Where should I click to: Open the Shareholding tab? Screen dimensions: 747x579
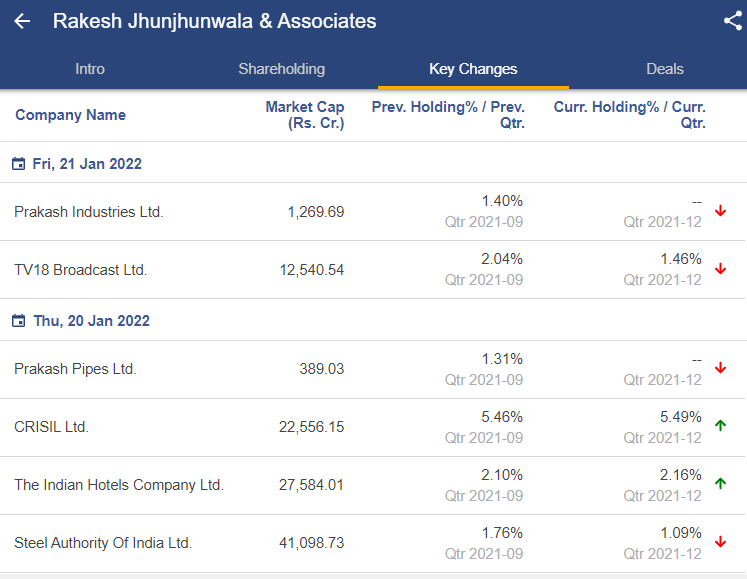coord(282,69)
